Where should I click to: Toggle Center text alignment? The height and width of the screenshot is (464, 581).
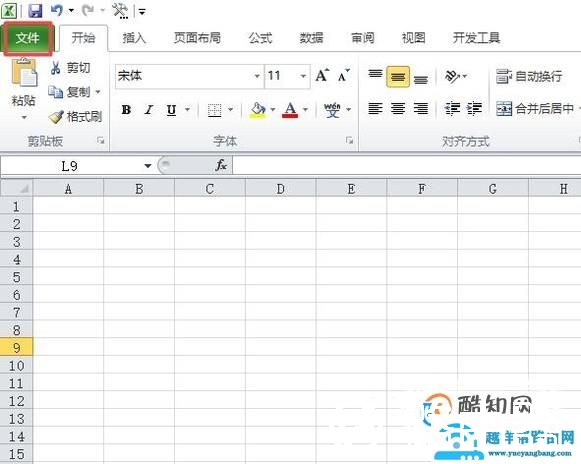[398, 109]
